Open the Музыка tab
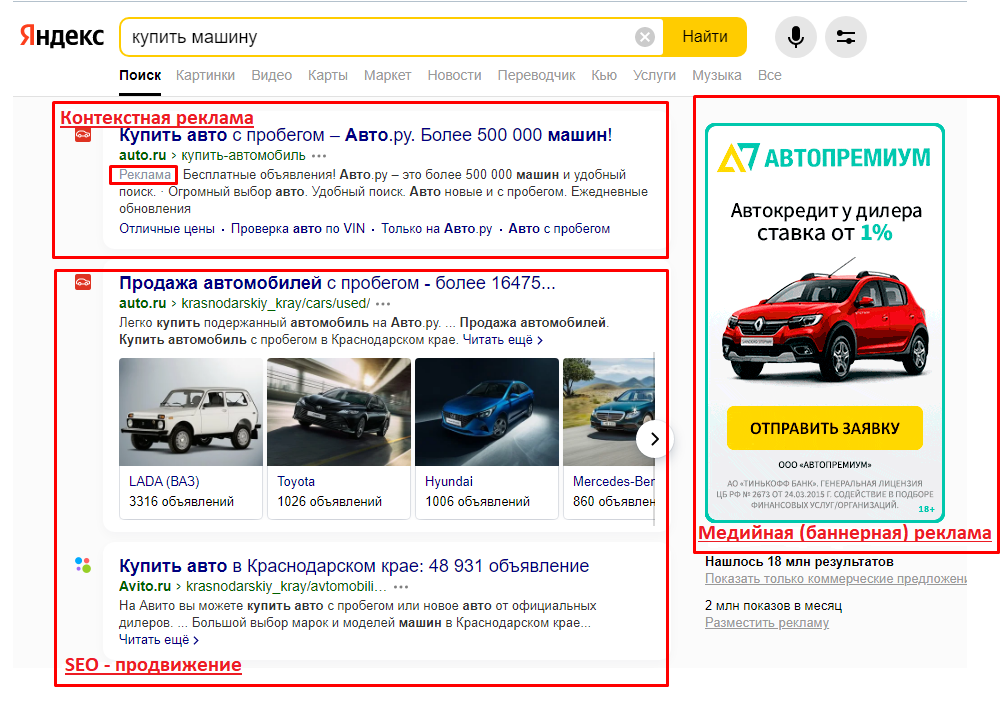 pyautogui.click(x=717, y=76)
